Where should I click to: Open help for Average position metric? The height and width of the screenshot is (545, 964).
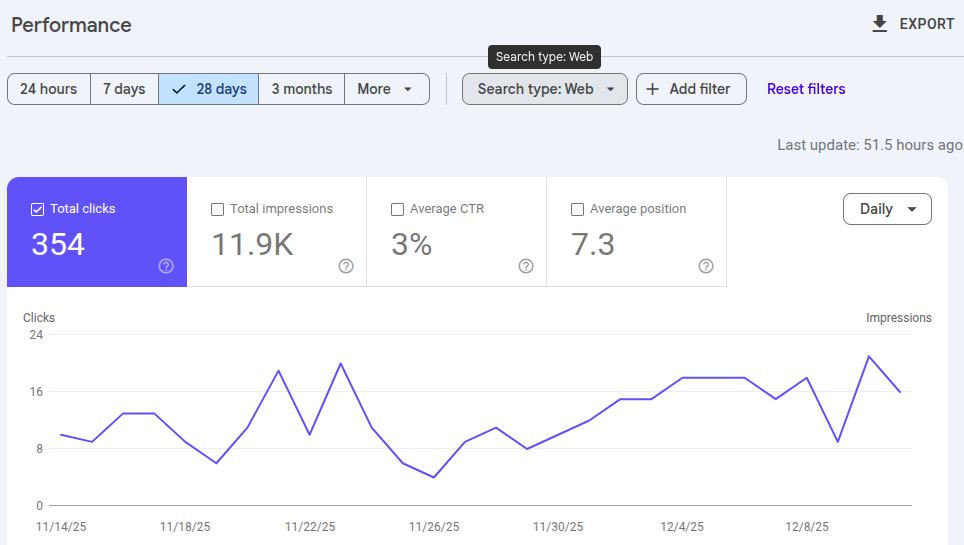point(706,266)
